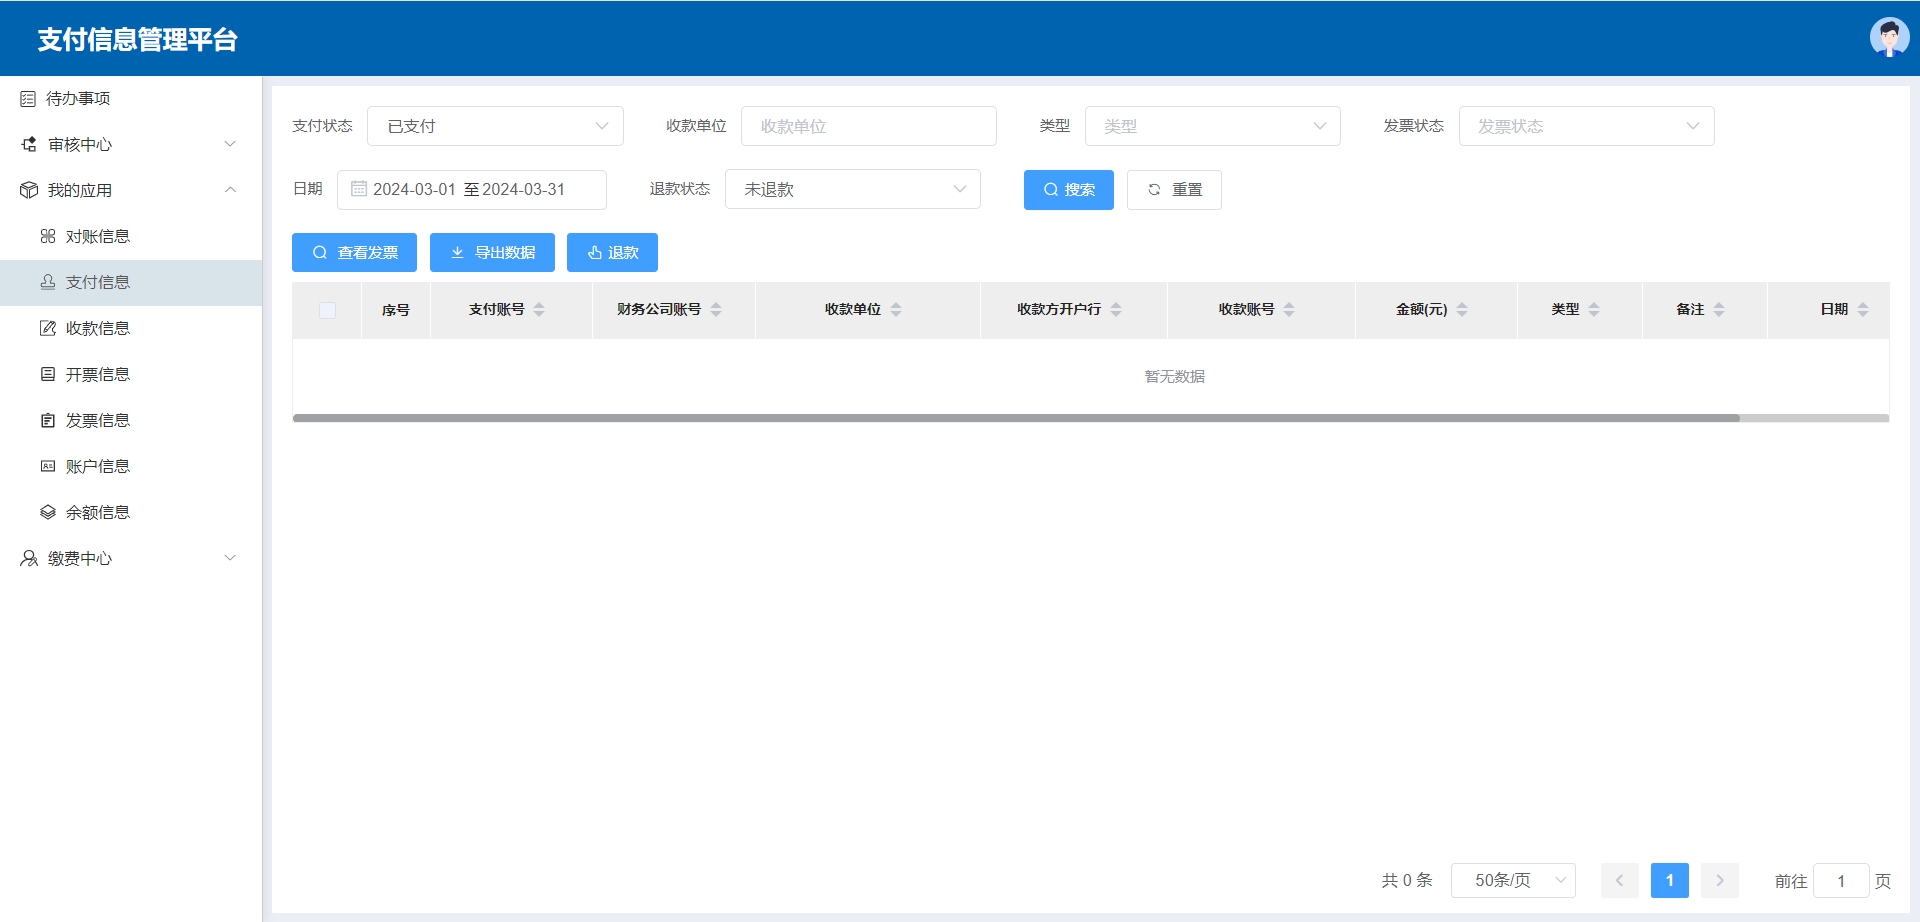Click the user avatar icon
The height and width of the screenshot is (922, 1920).
pos(1888,38)
